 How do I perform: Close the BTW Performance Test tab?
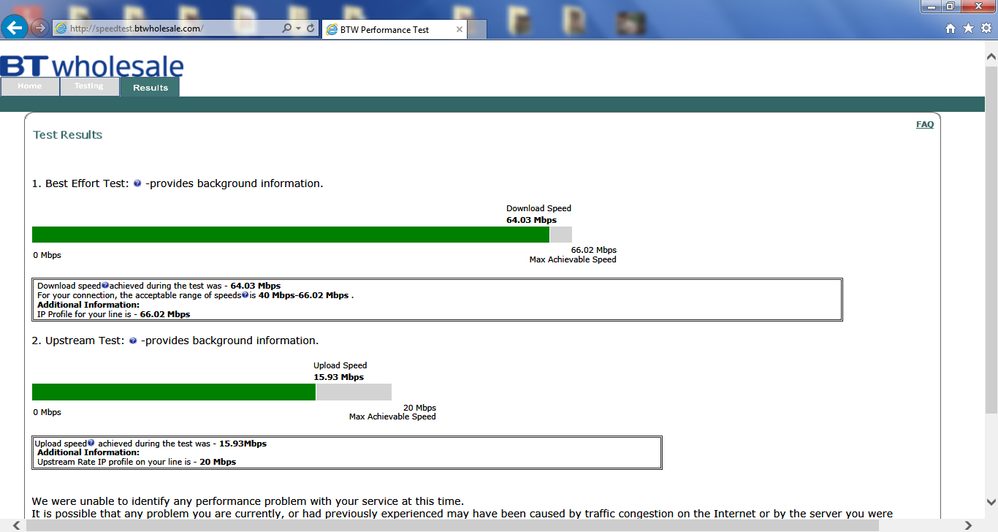(x=459, y=29)
